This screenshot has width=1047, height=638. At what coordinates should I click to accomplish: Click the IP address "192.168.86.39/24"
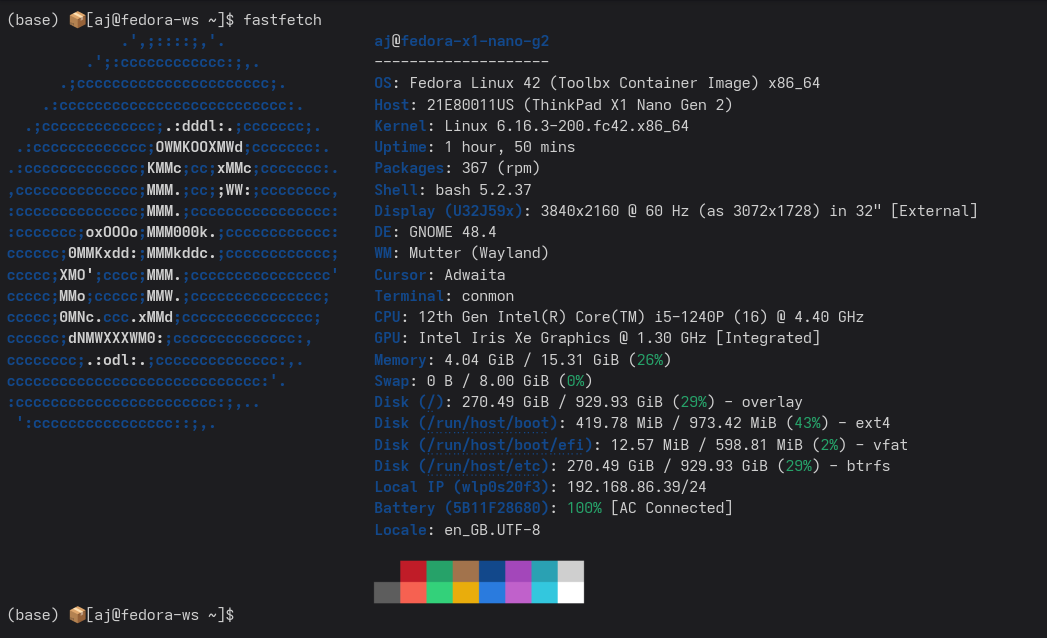click(x=636, y=487)
